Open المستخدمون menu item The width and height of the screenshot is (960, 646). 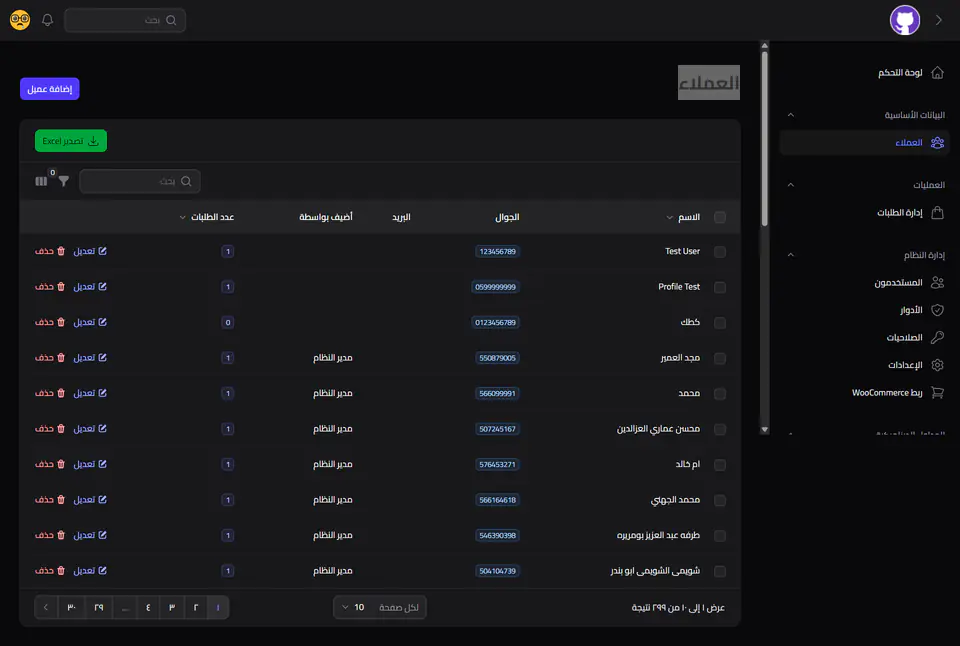tap(898, 282)
